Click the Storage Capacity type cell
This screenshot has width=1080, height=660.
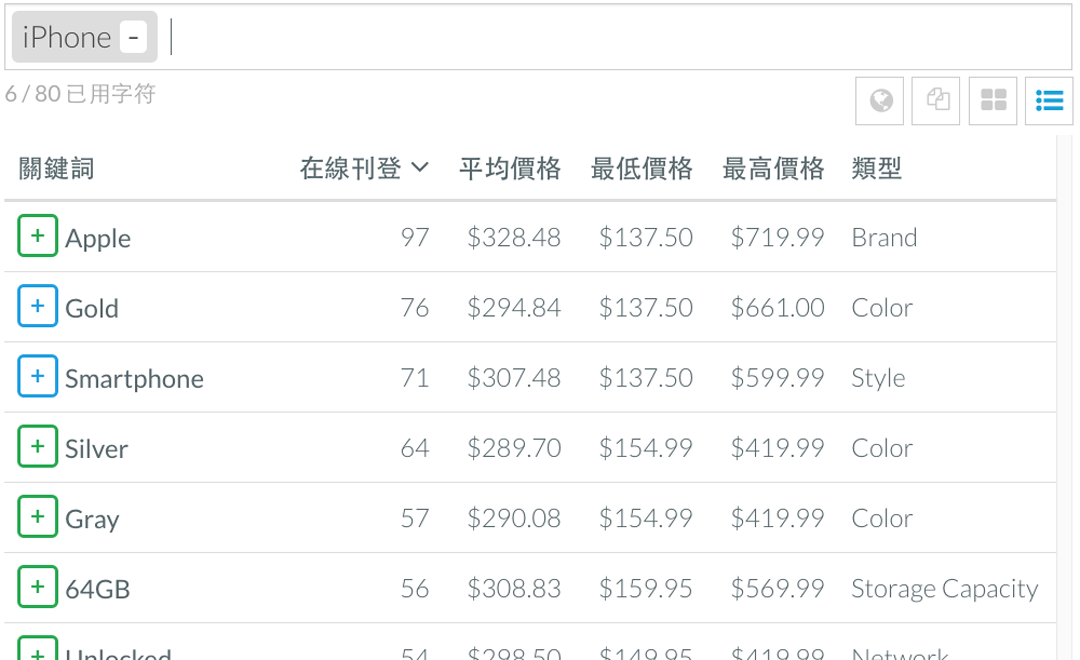945,589
